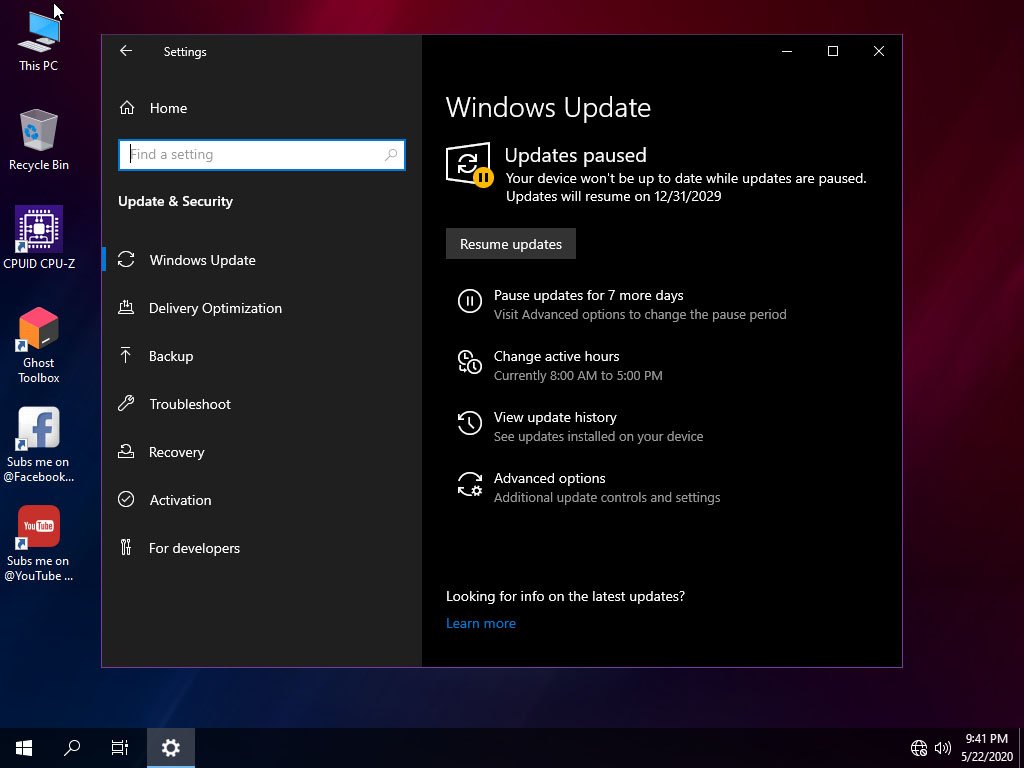Open the network tray icon
1024x768 pixels.
[919, 748]
